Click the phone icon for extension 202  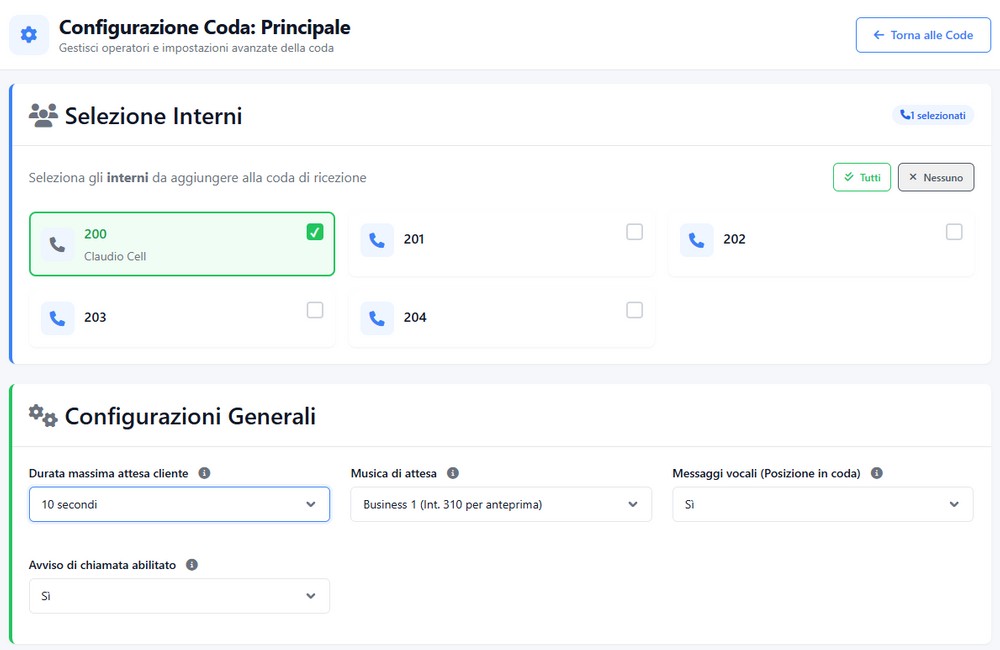697,240
